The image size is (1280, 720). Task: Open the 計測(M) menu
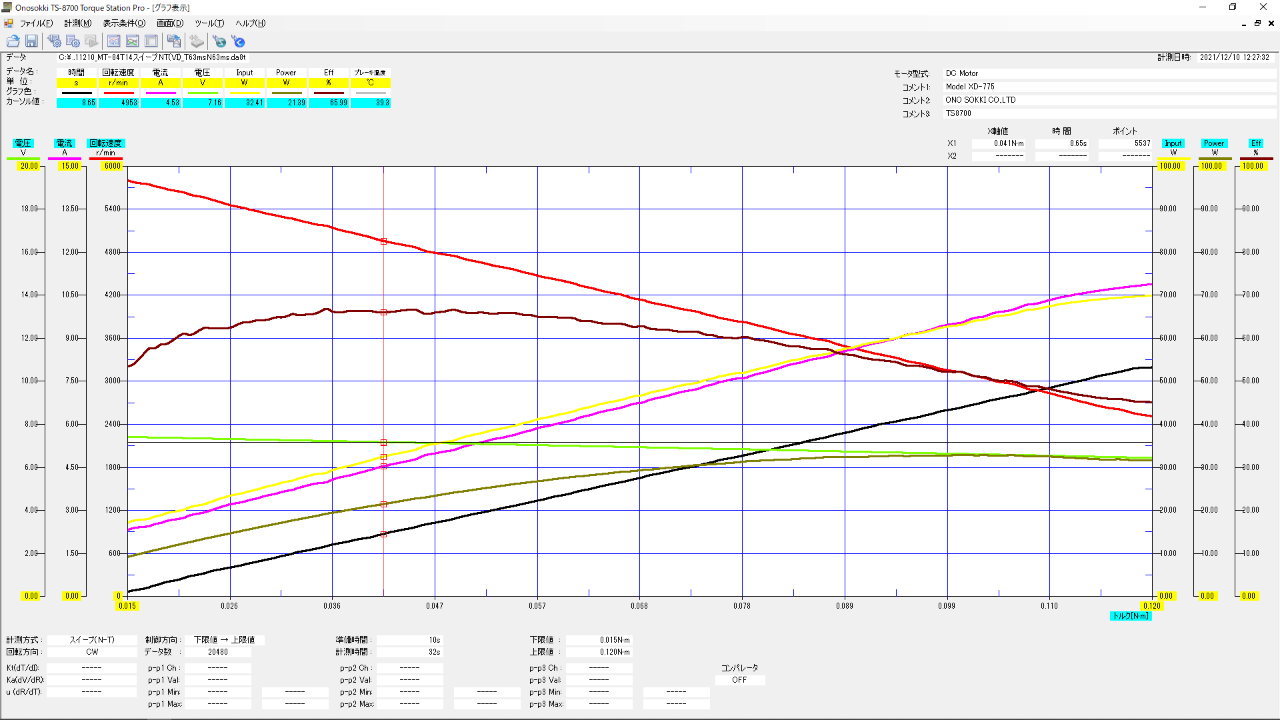77,22
